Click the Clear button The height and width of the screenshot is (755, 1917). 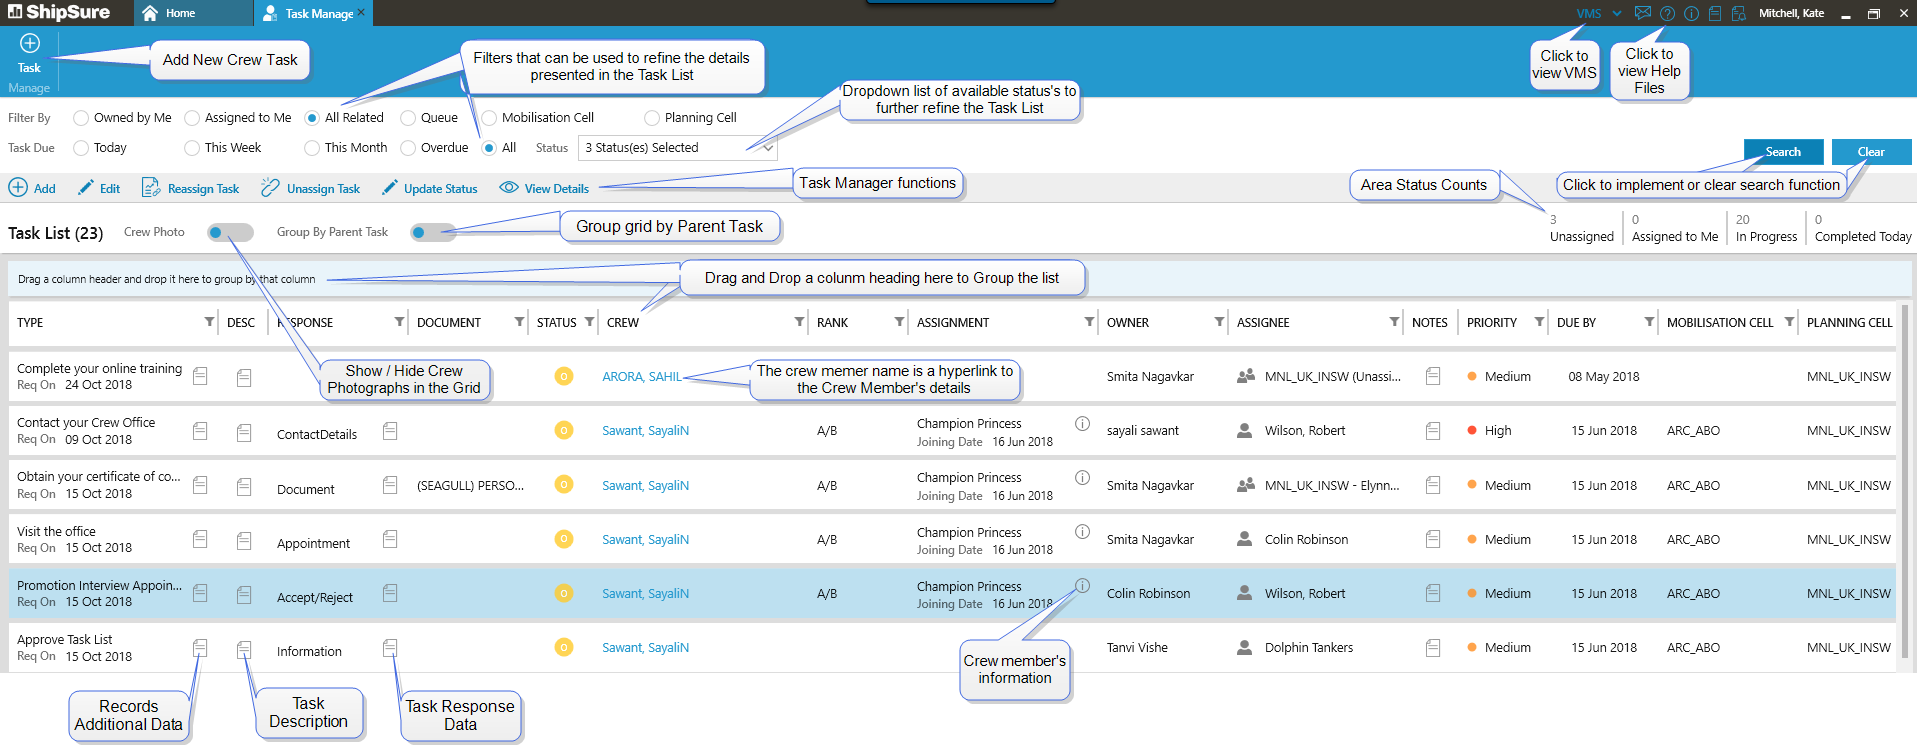(x=1871, y=152)
